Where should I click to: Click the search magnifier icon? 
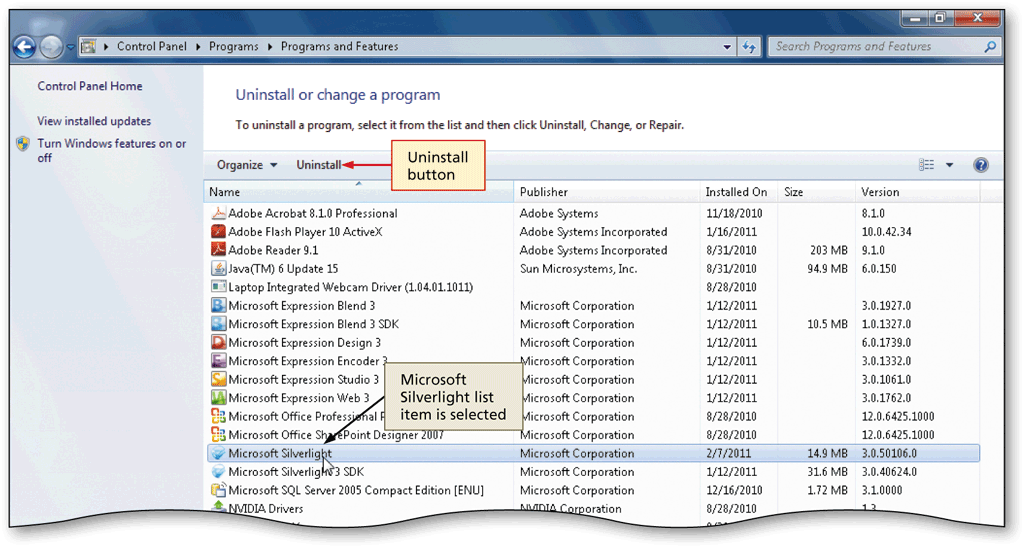(990, 46)
